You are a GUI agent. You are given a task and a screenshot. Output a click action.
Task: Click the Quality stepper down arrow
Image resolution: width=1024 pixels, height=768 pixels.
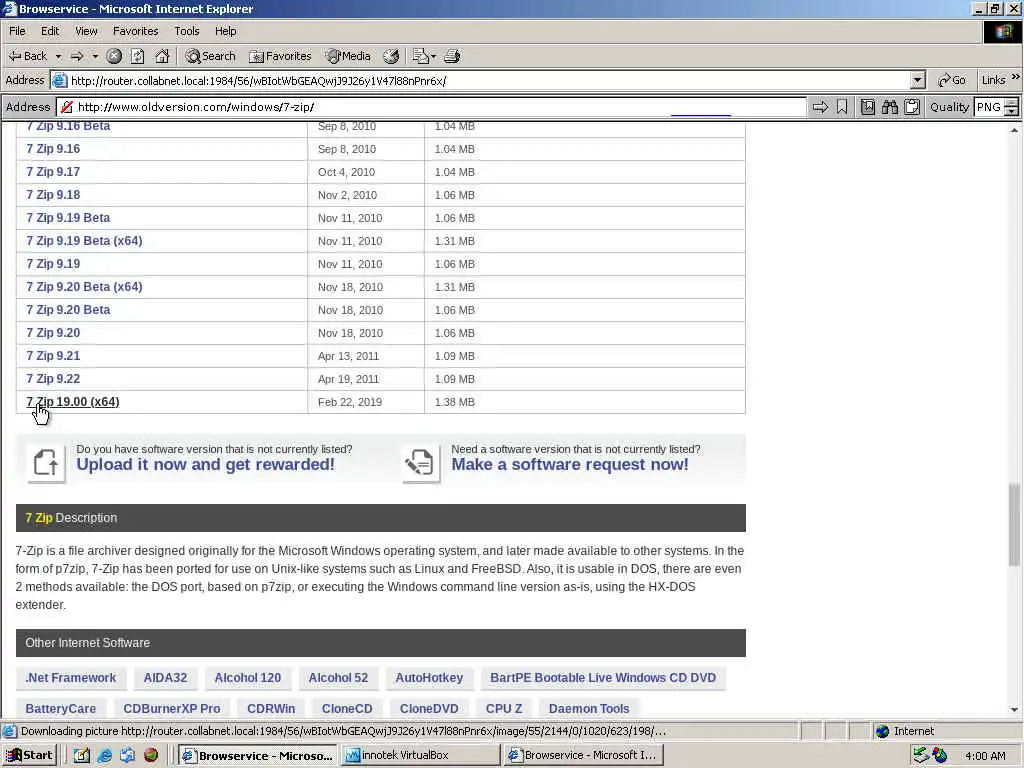coord(1012,112)
